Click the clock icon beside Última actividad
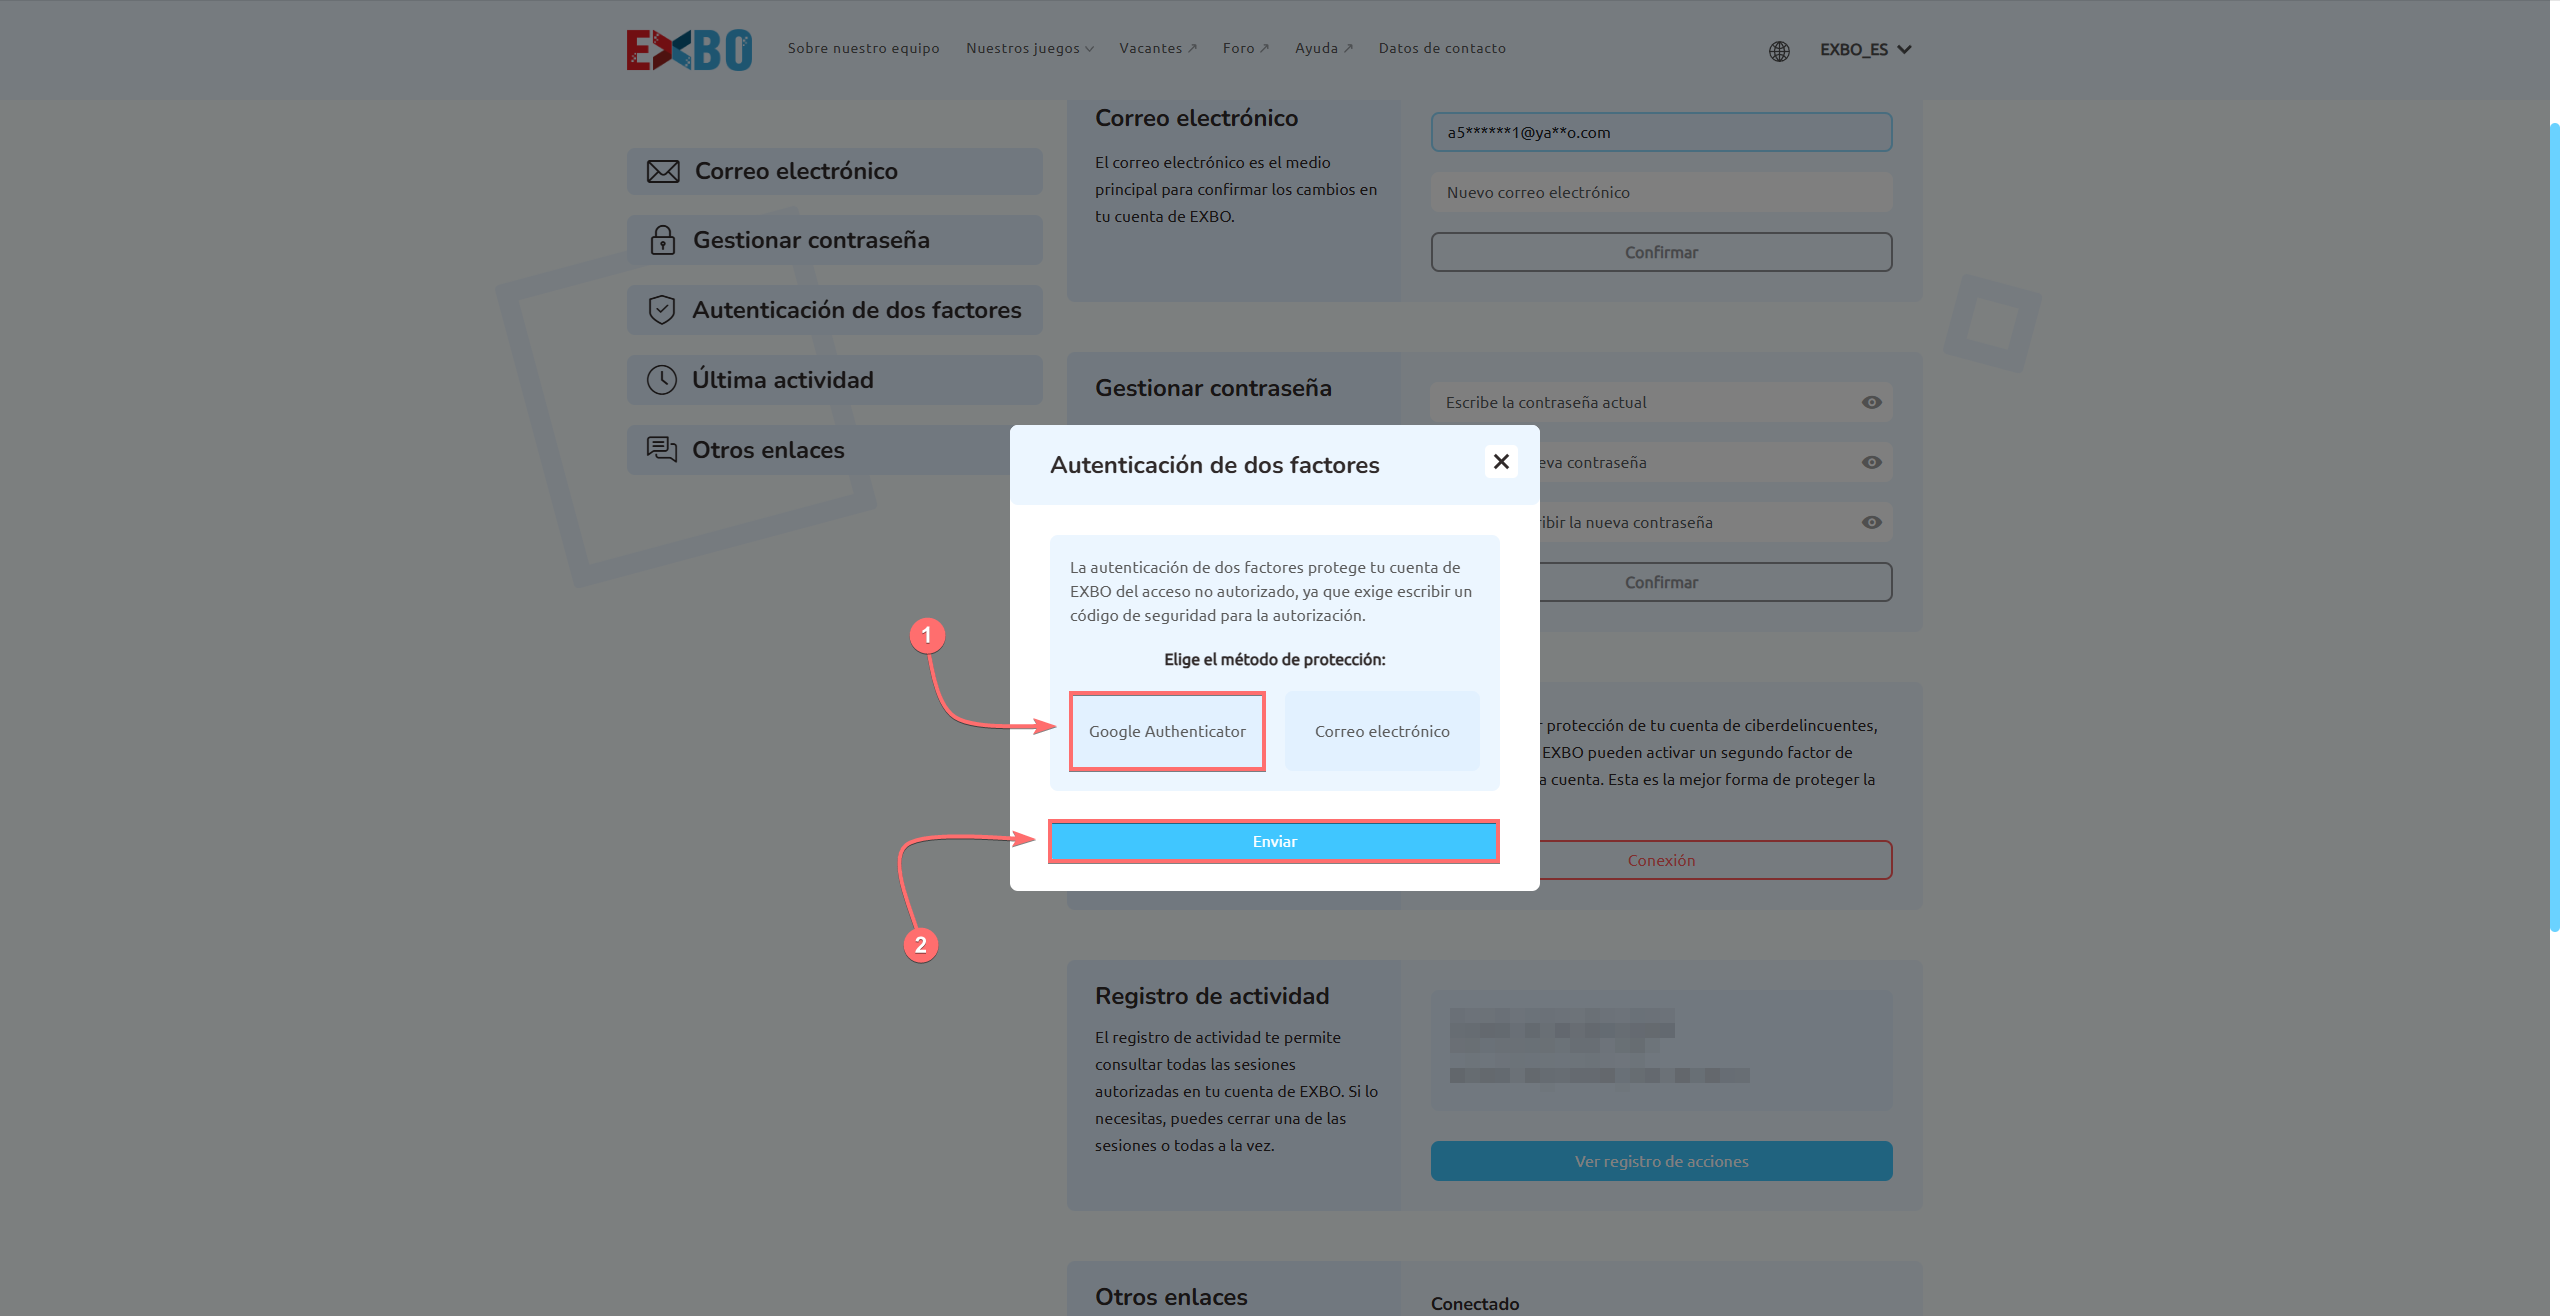This screenshot has width=2560, height=1316. [661, 380]
